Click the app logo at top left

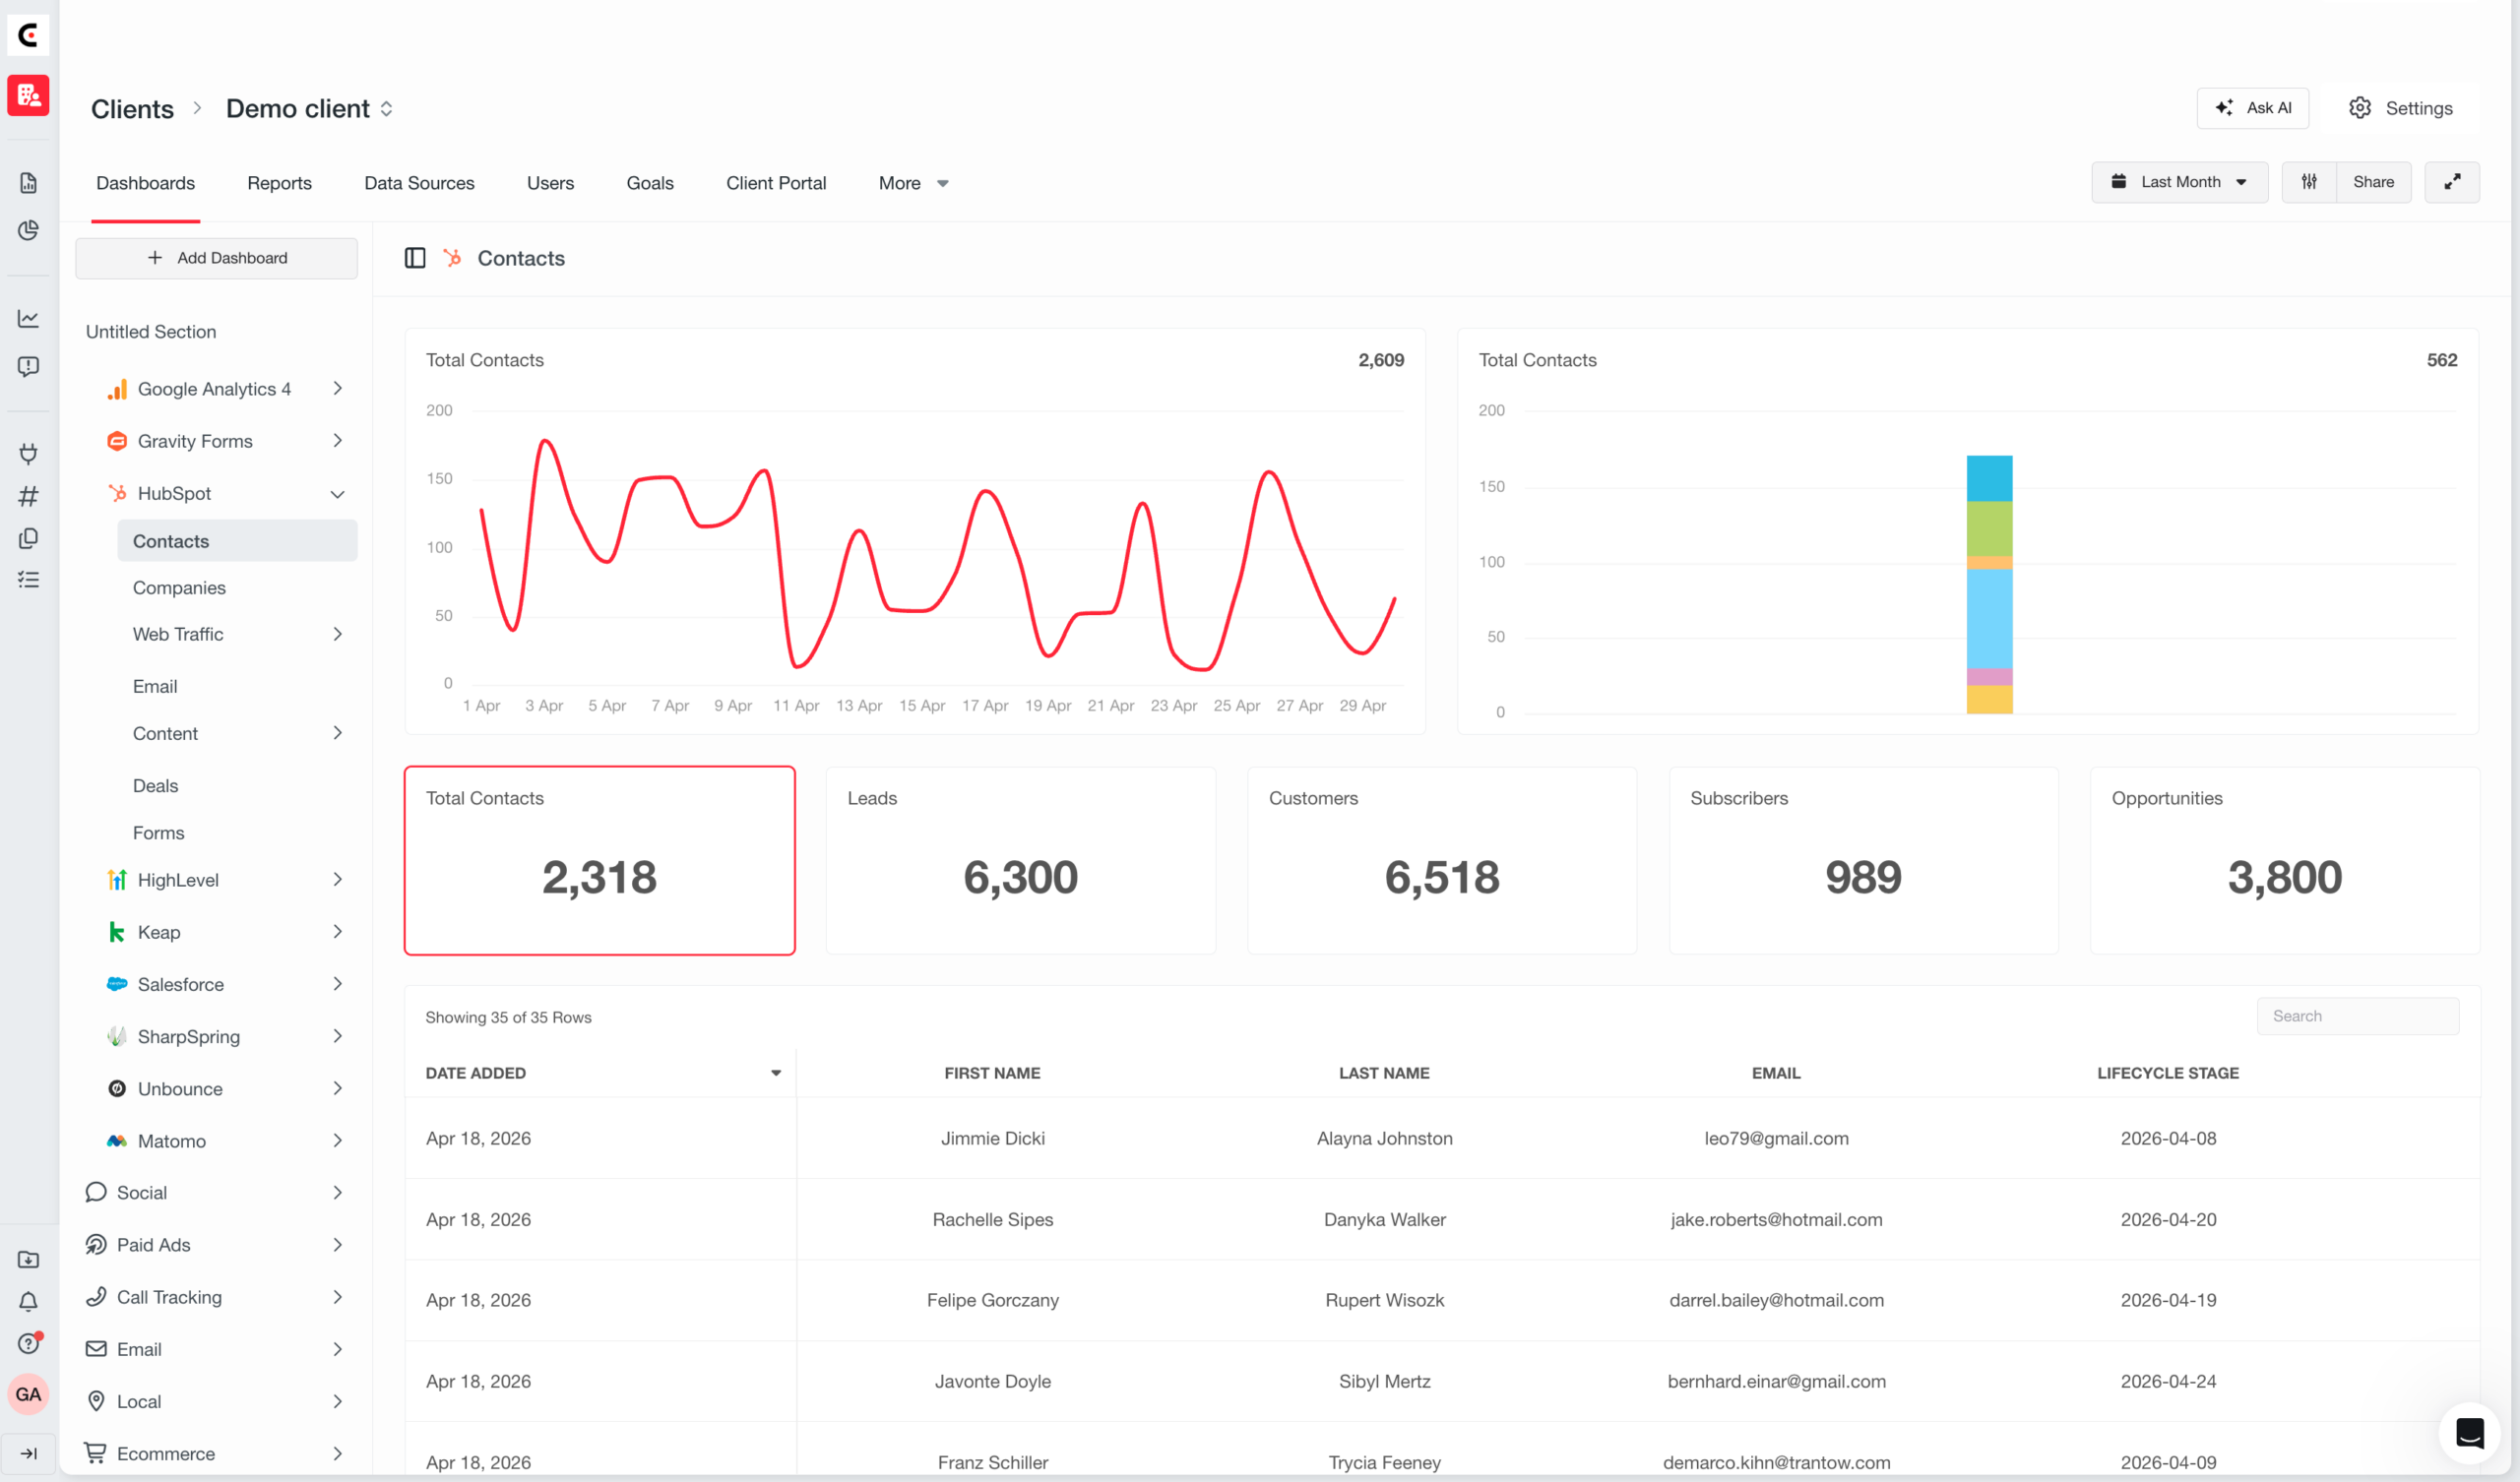(x=28, y=36)
